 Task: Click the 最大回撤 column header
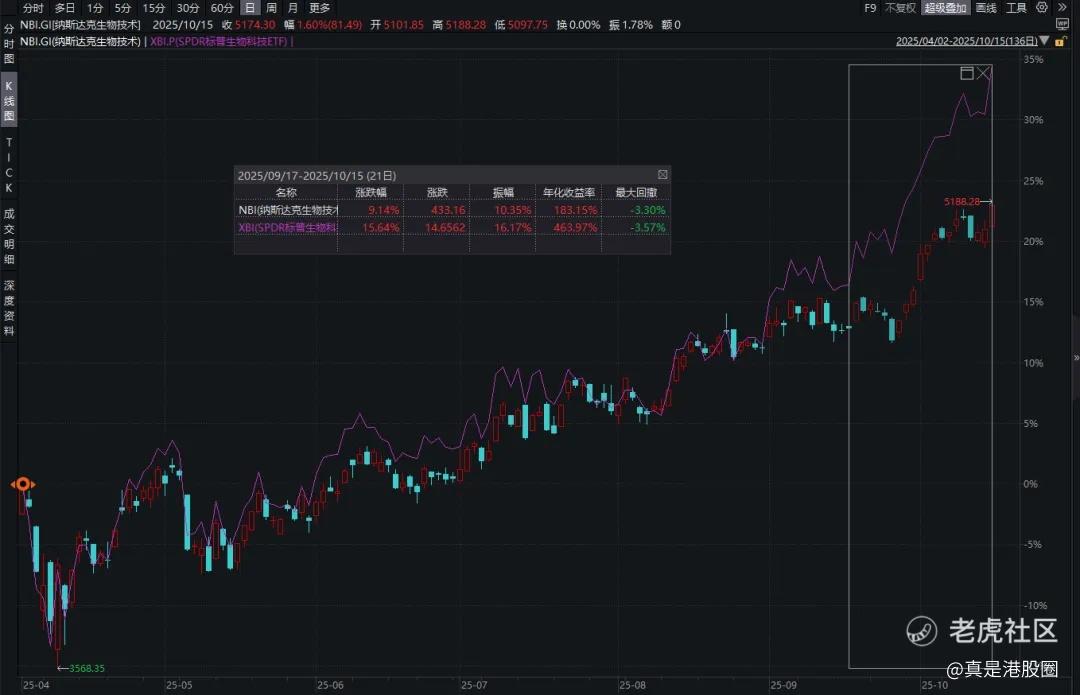[636, 192]
